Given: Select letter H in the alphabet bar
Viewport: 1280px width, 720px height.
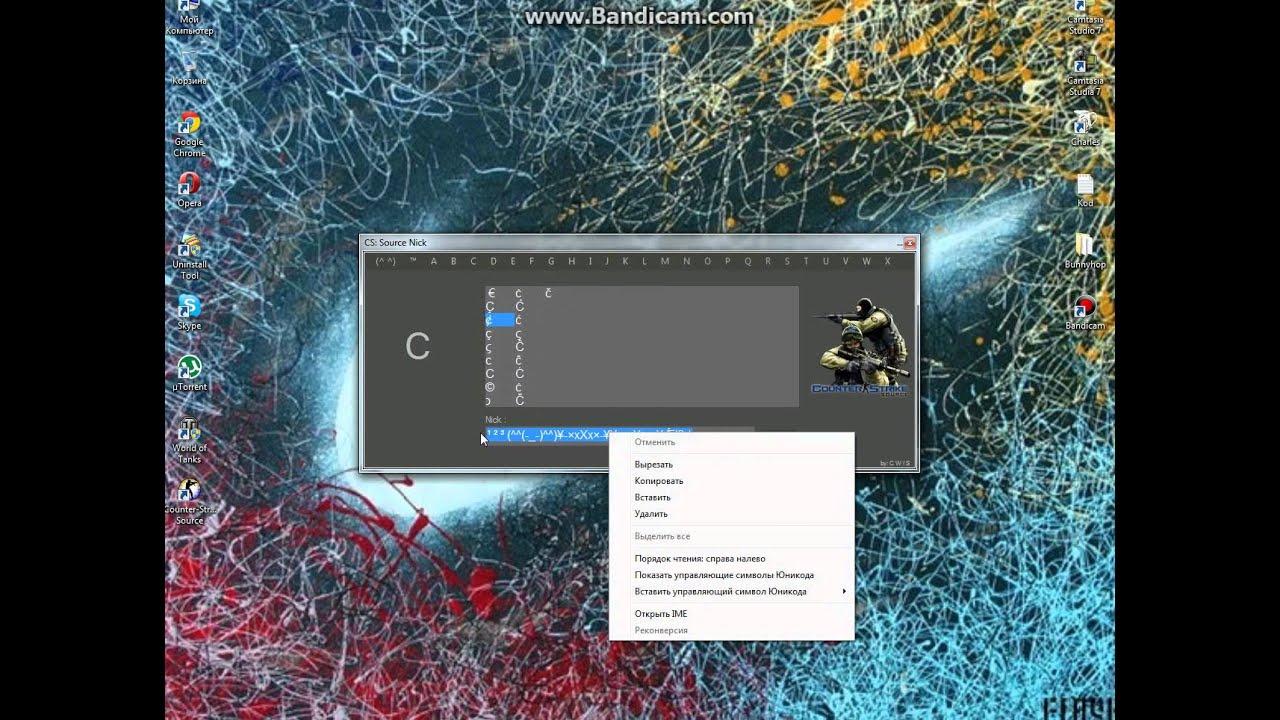Looking at the screenshot, I should click(x=572, y=262).
